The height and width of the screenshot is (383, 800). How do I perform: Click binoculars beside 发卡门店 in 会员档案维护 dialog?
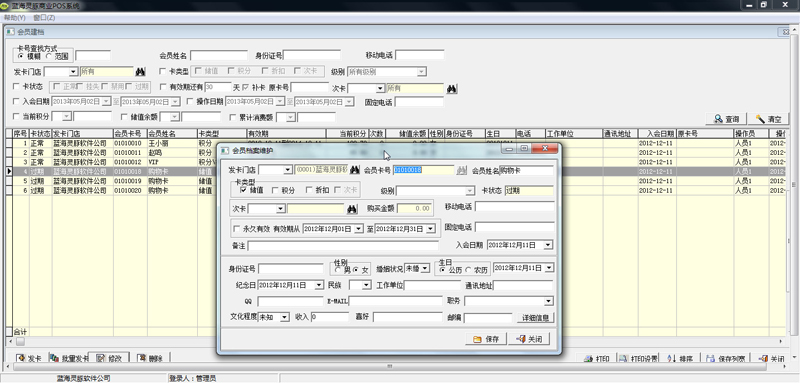(355, 170)
